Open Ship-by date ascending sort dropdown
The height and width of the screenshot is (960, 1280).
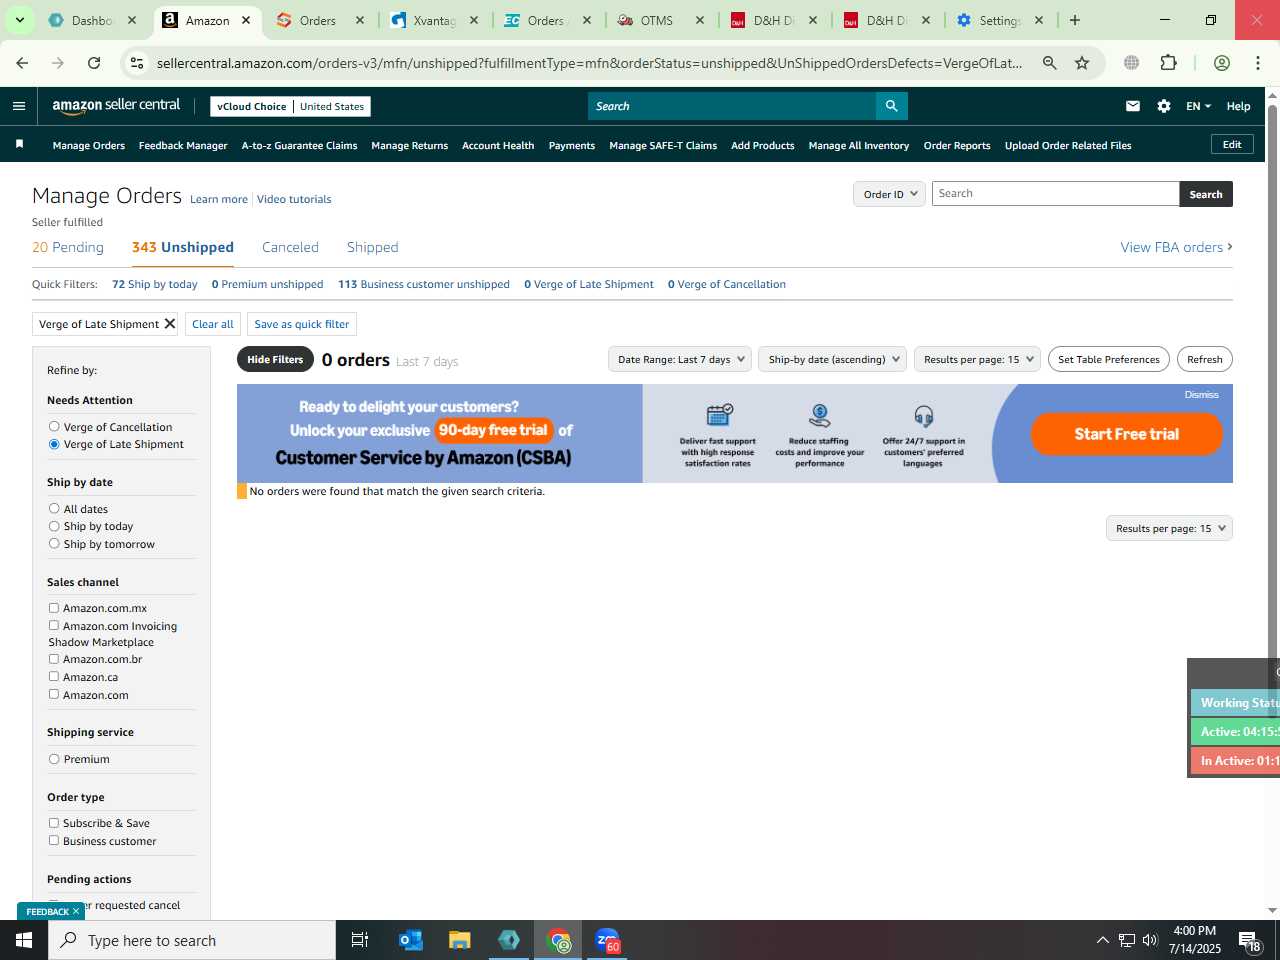(x=833, y=359)
